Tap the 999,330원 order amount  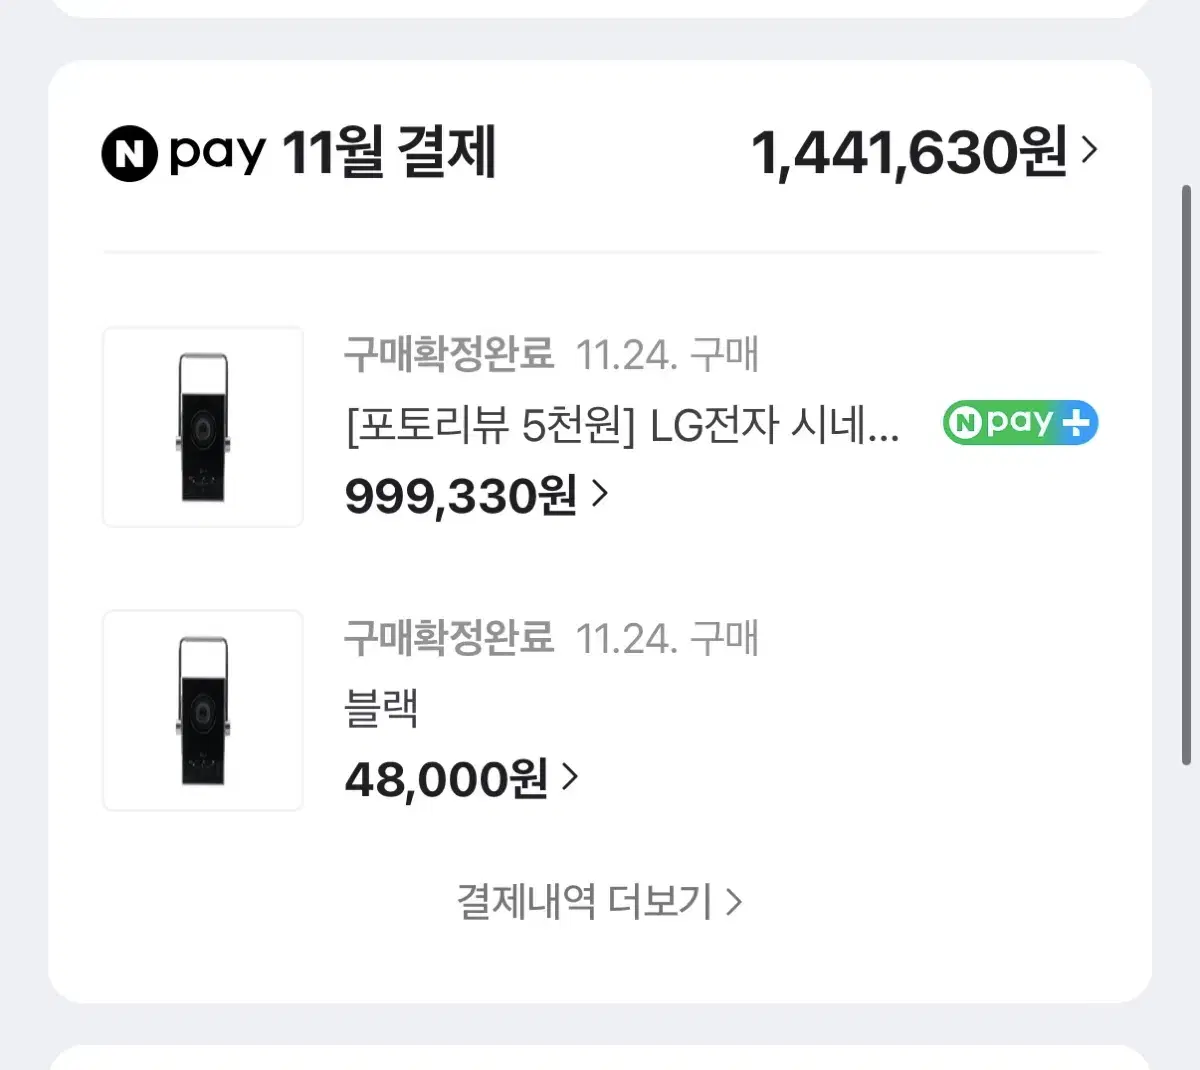(461, 494)
